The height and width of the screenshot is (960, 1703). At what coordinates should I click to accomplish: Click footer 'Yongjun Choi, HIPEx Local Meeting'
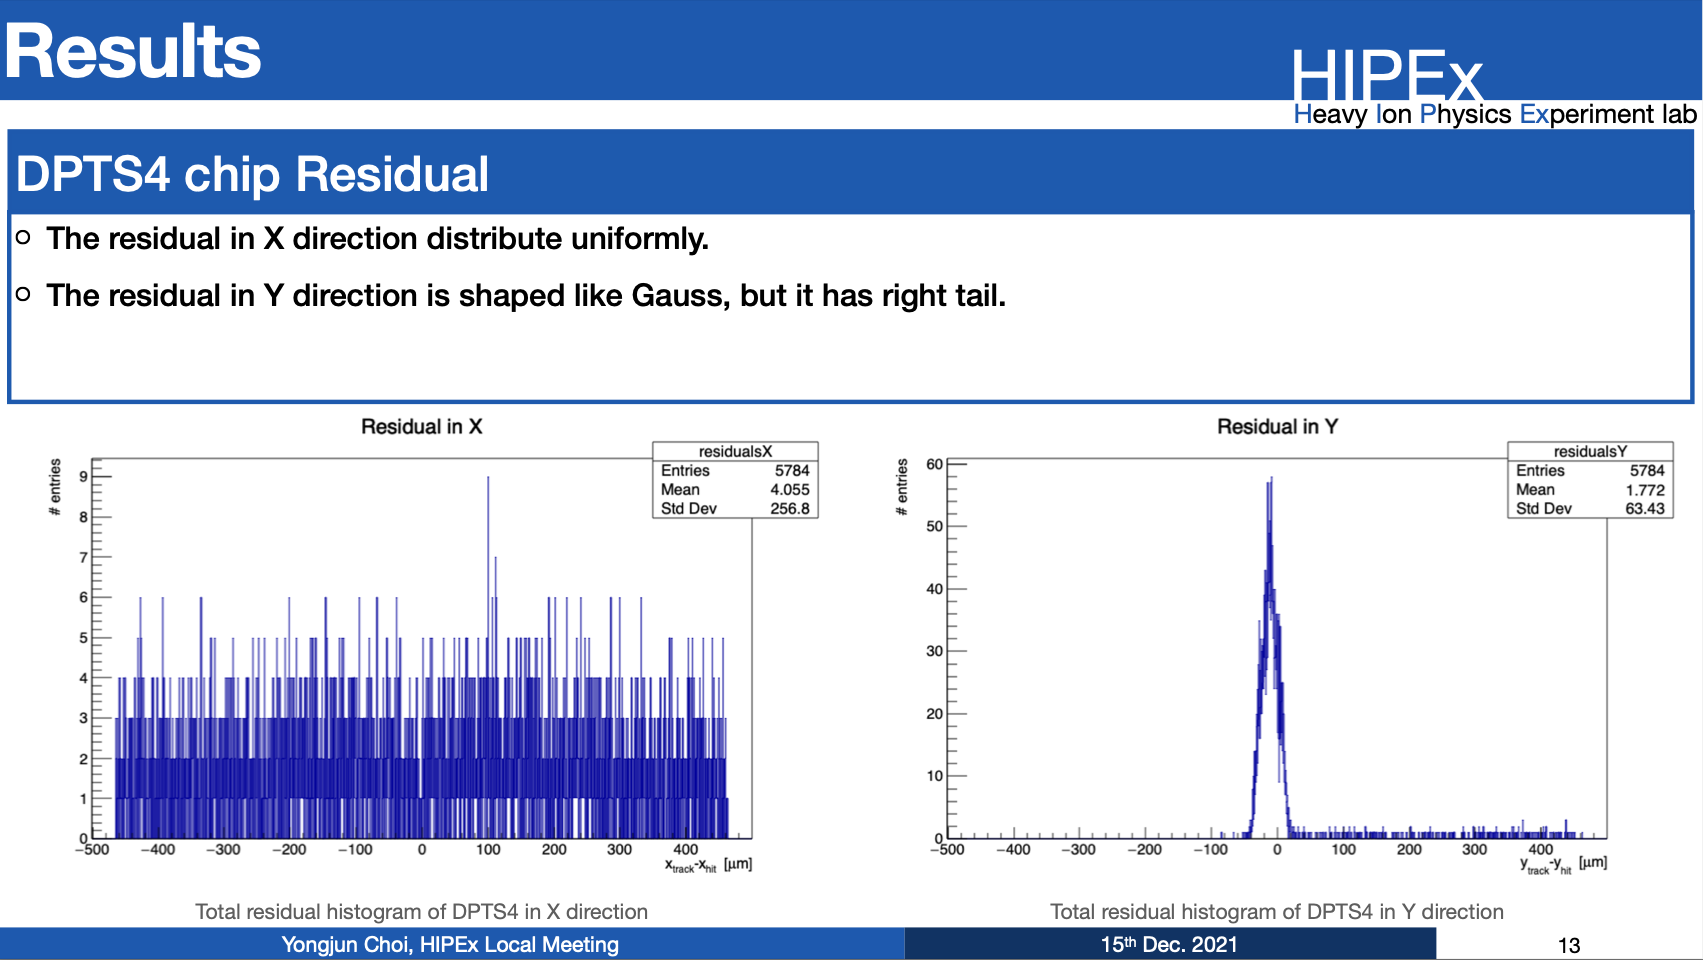point(450,945)
